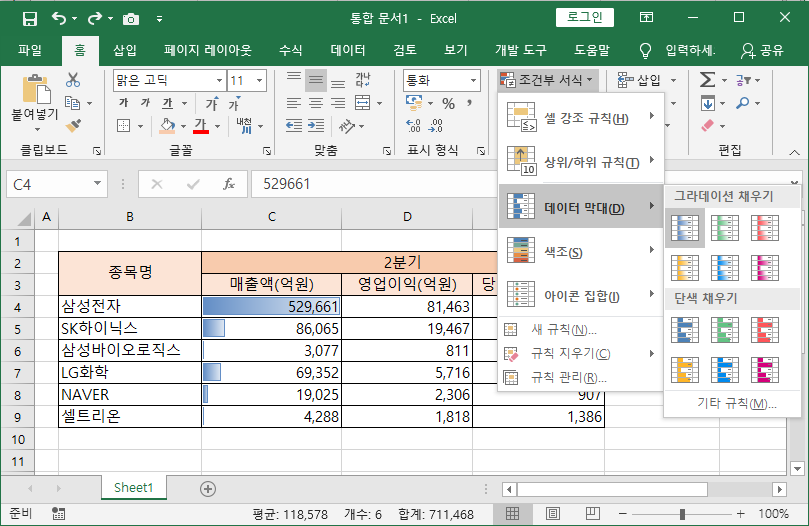The width and height of the screenshot is (809, 526).
Task: Click the fill color bucket icon
Action: click(167, 125)
